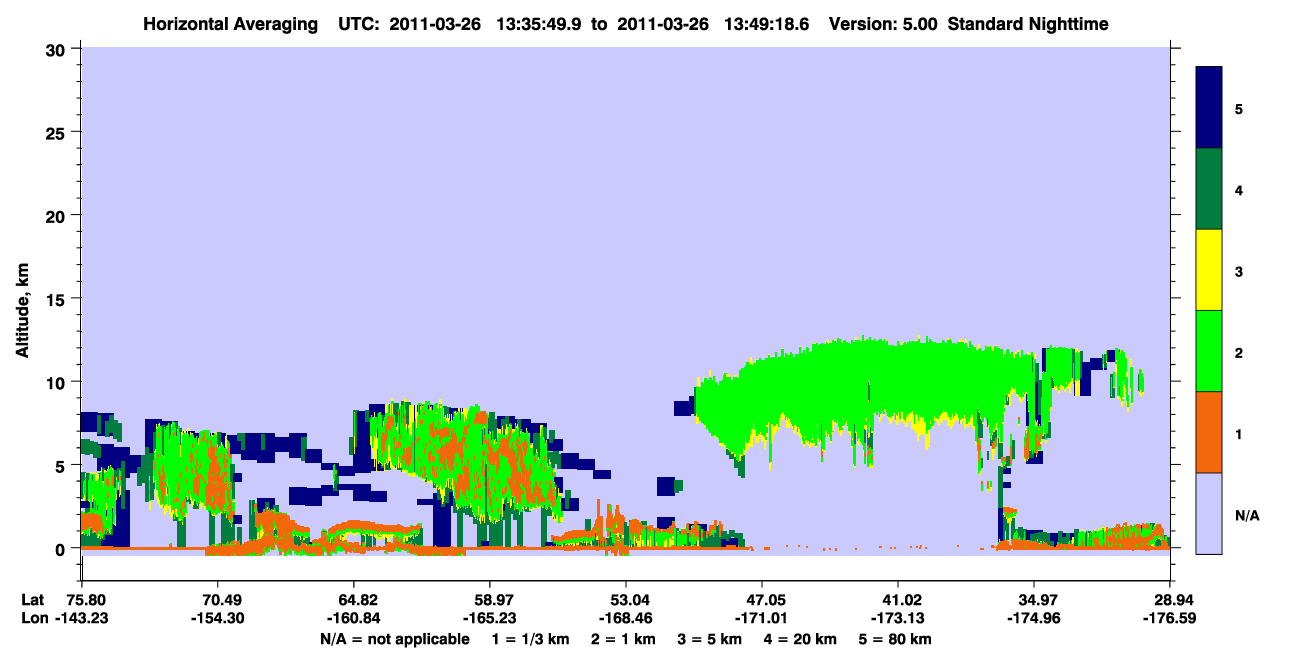Click the 'N/A = not applicable' legend text
Viewport: 1300px width, 667px height.
(x=394, y=639)
